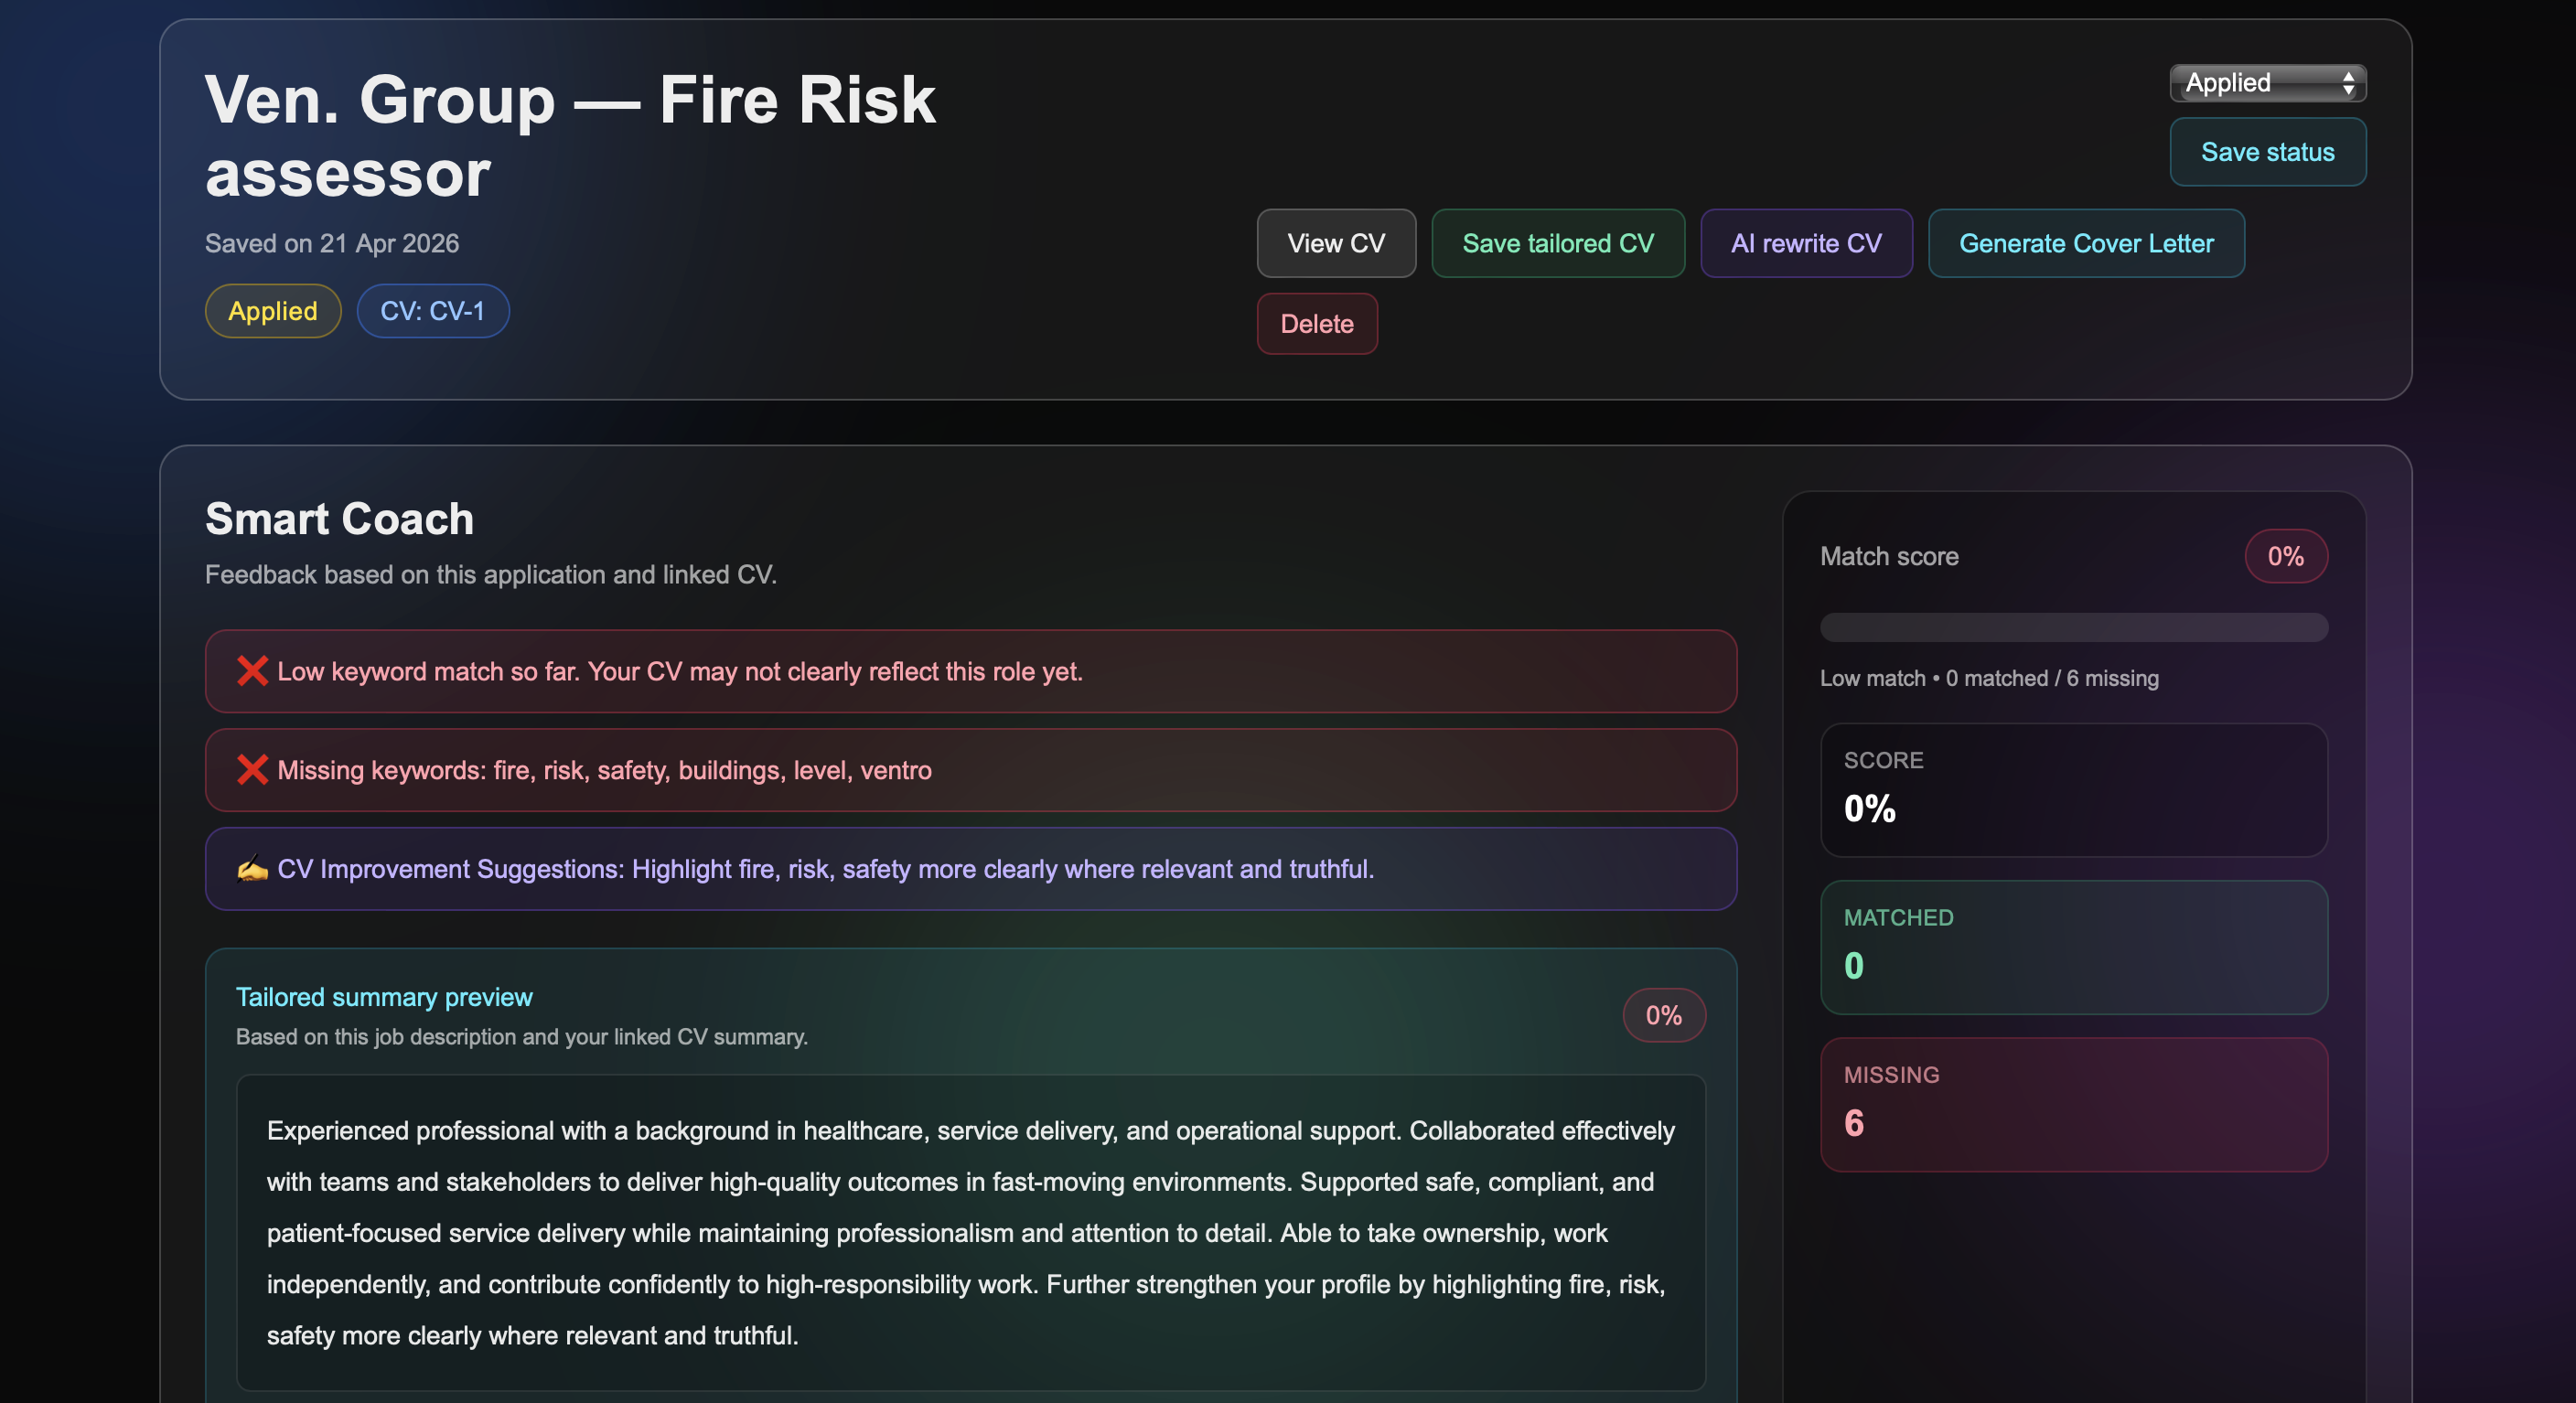
Task: Click Generate Cover Letter
Action: 2086,243
